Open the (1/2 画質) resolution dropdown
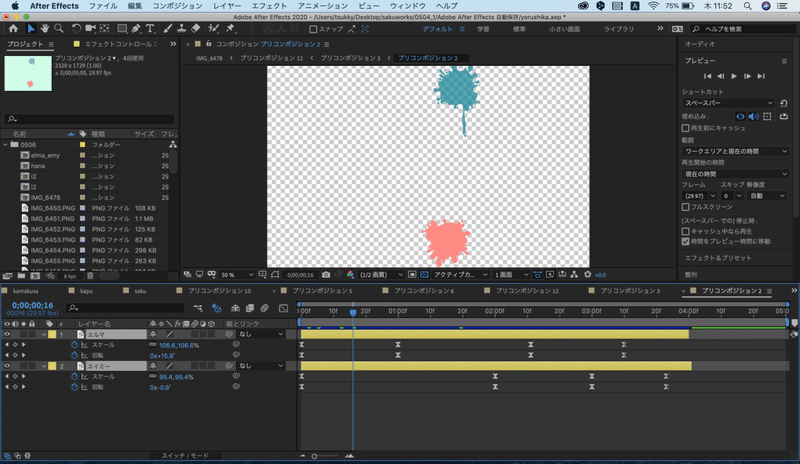800x464 pixels. coord(381,275)
